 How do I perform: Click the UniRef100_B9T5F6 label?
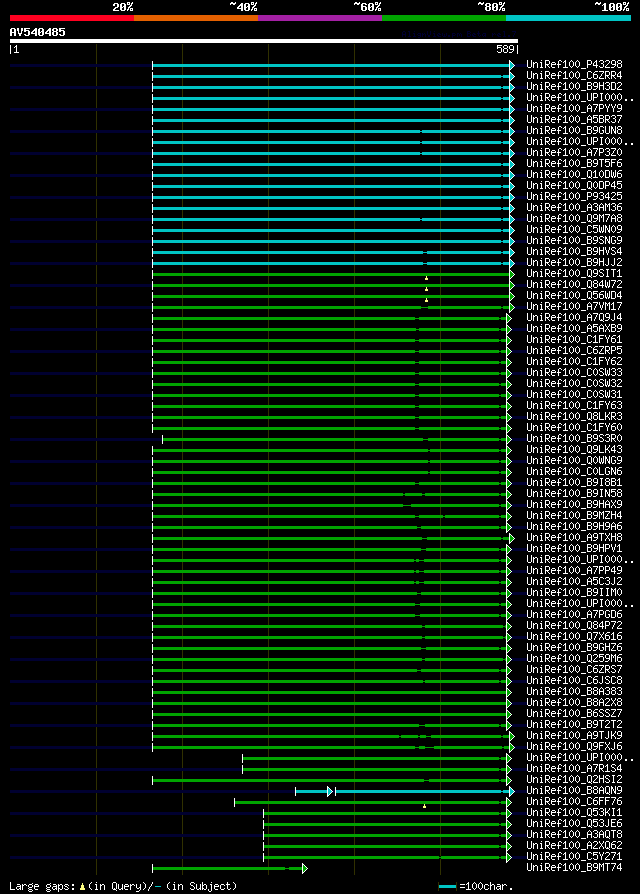(574, 164)
